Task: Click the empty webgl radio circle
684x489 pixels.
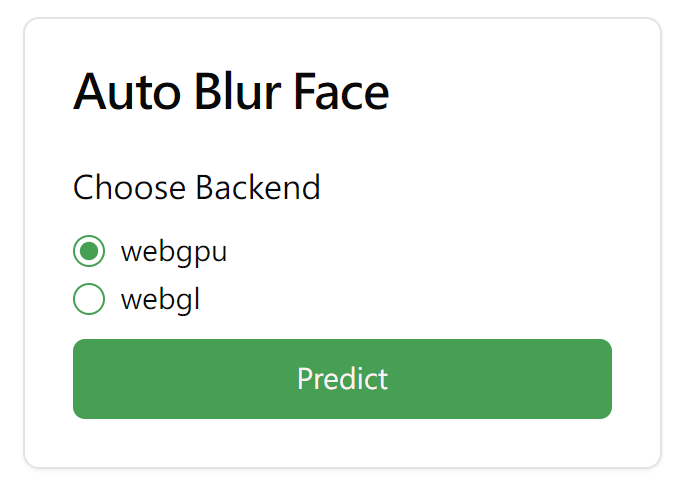Action: [89, 299]
